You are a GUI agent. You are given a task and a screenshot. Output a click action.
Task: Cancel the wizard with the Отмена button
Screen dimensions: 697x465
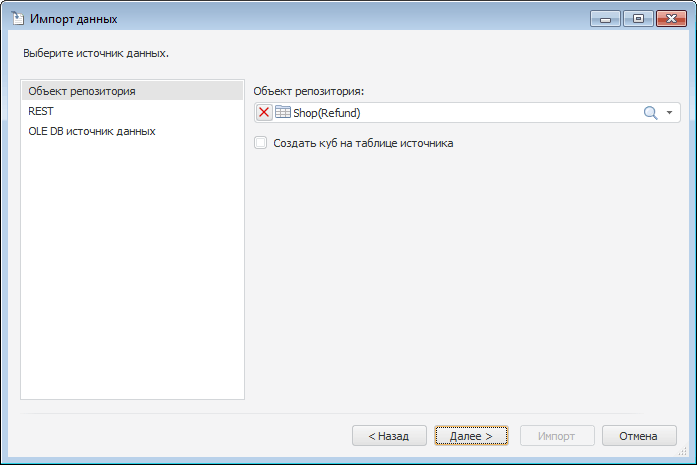pos(638,436)
